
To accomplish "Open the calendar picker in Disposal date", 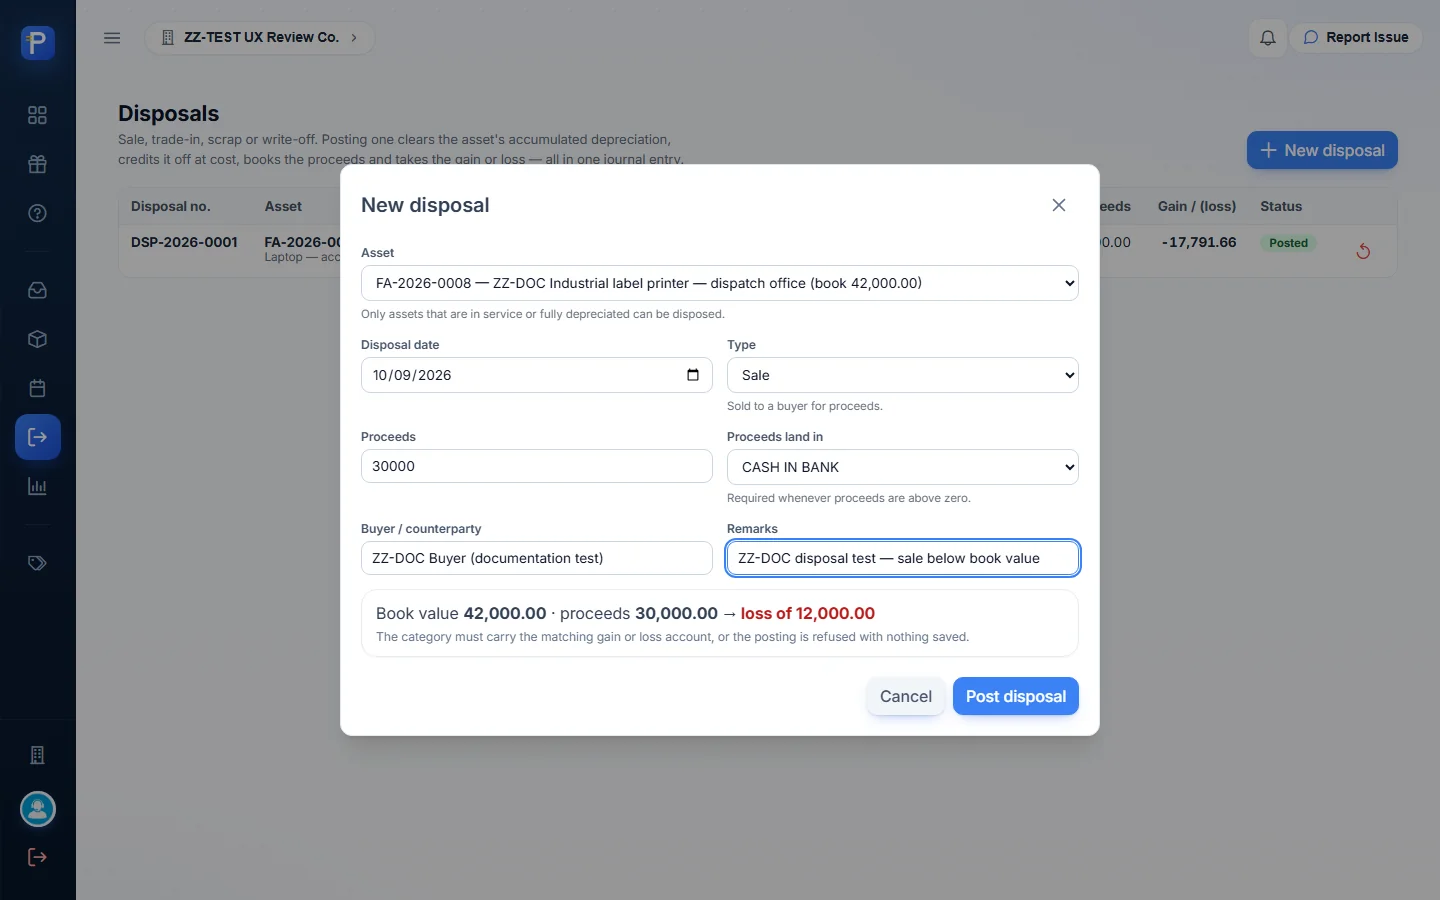I will click(693, 375).
